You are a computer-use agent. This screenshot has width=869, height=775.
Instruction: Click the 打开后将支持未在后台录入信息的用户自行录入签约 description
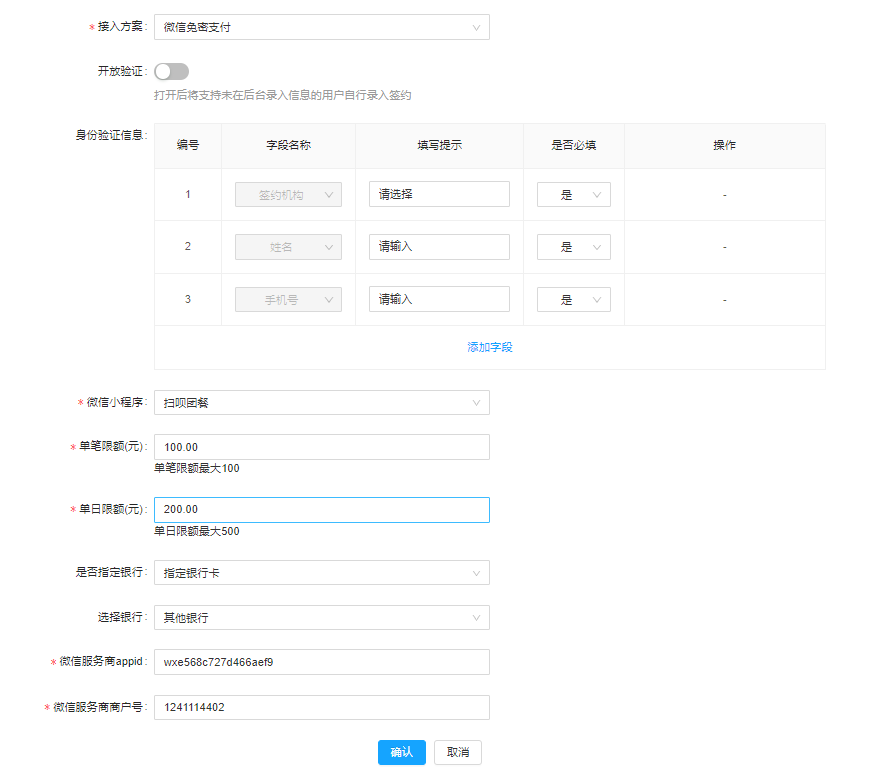283,95
